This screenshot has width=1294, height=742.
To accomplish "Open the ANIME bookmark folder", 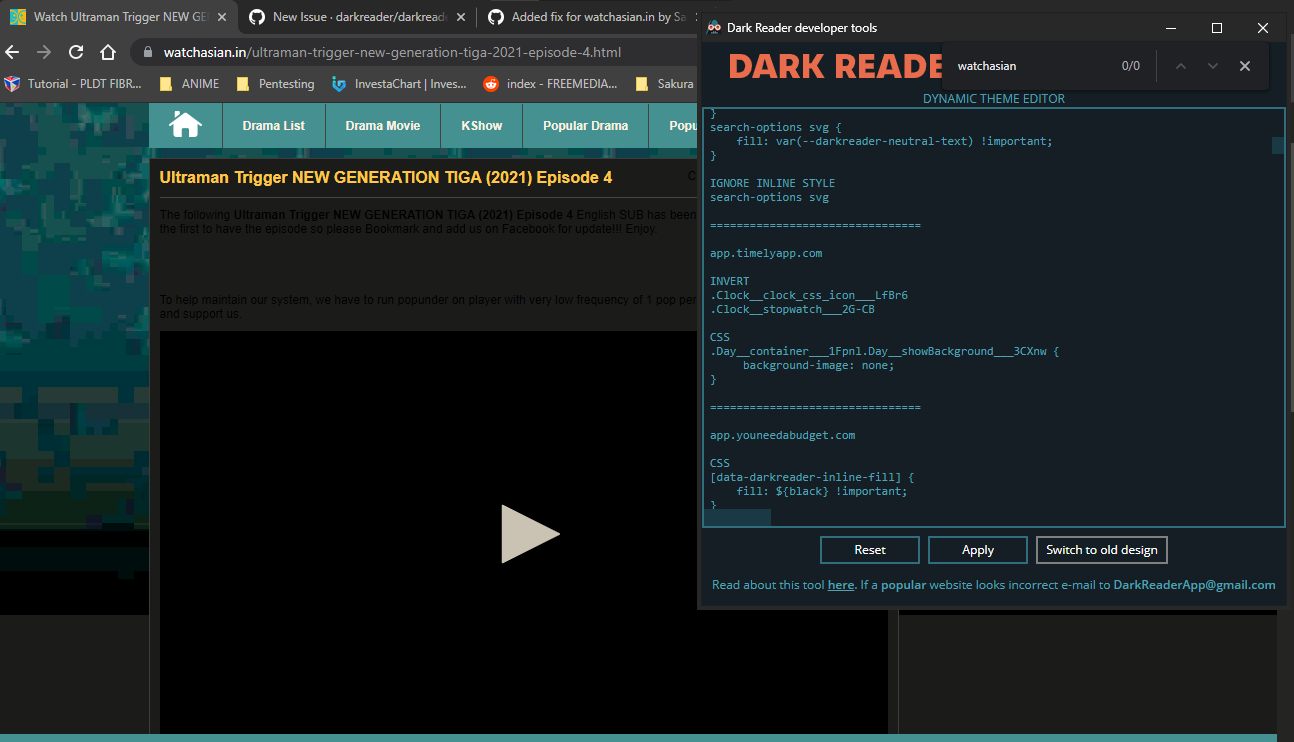I will coord(189,84).
